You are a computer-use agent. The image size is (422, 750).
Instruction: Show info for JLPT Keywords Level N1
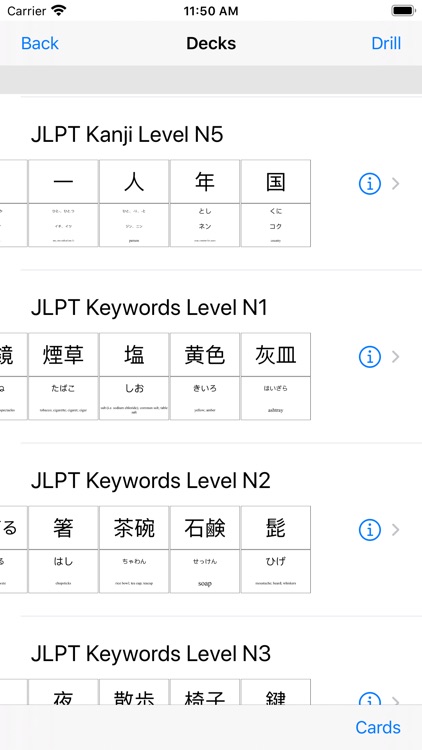[369, 357]
